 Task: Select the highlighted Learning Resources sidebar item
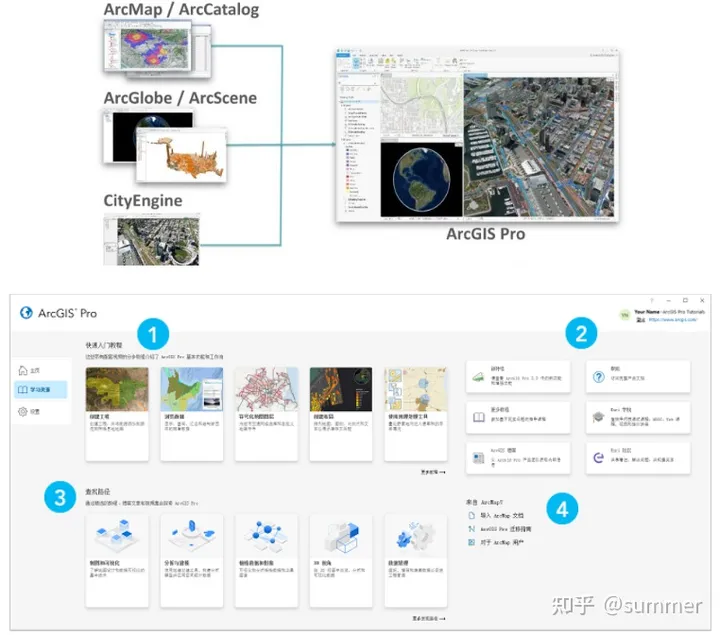click(x=40, y=389)
